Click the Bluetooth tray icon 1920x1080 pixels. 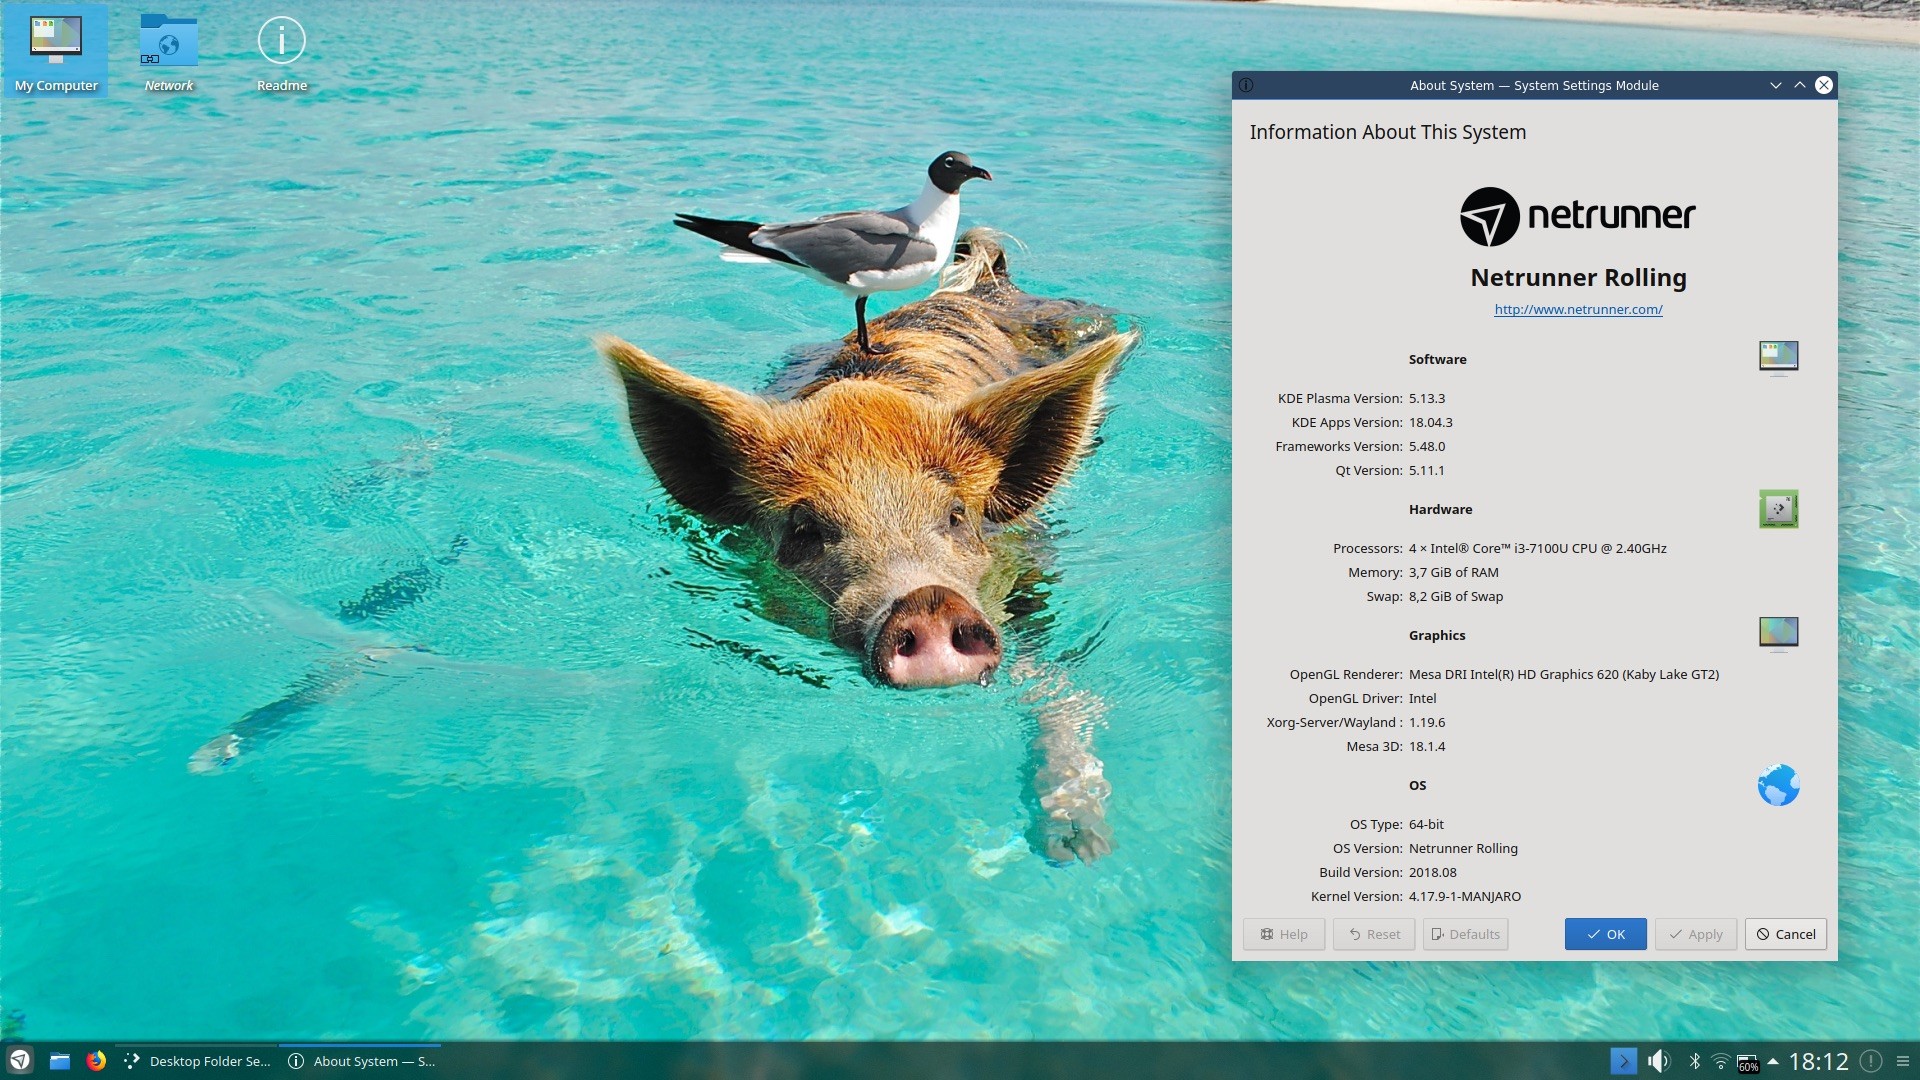coord(1695,1061)
